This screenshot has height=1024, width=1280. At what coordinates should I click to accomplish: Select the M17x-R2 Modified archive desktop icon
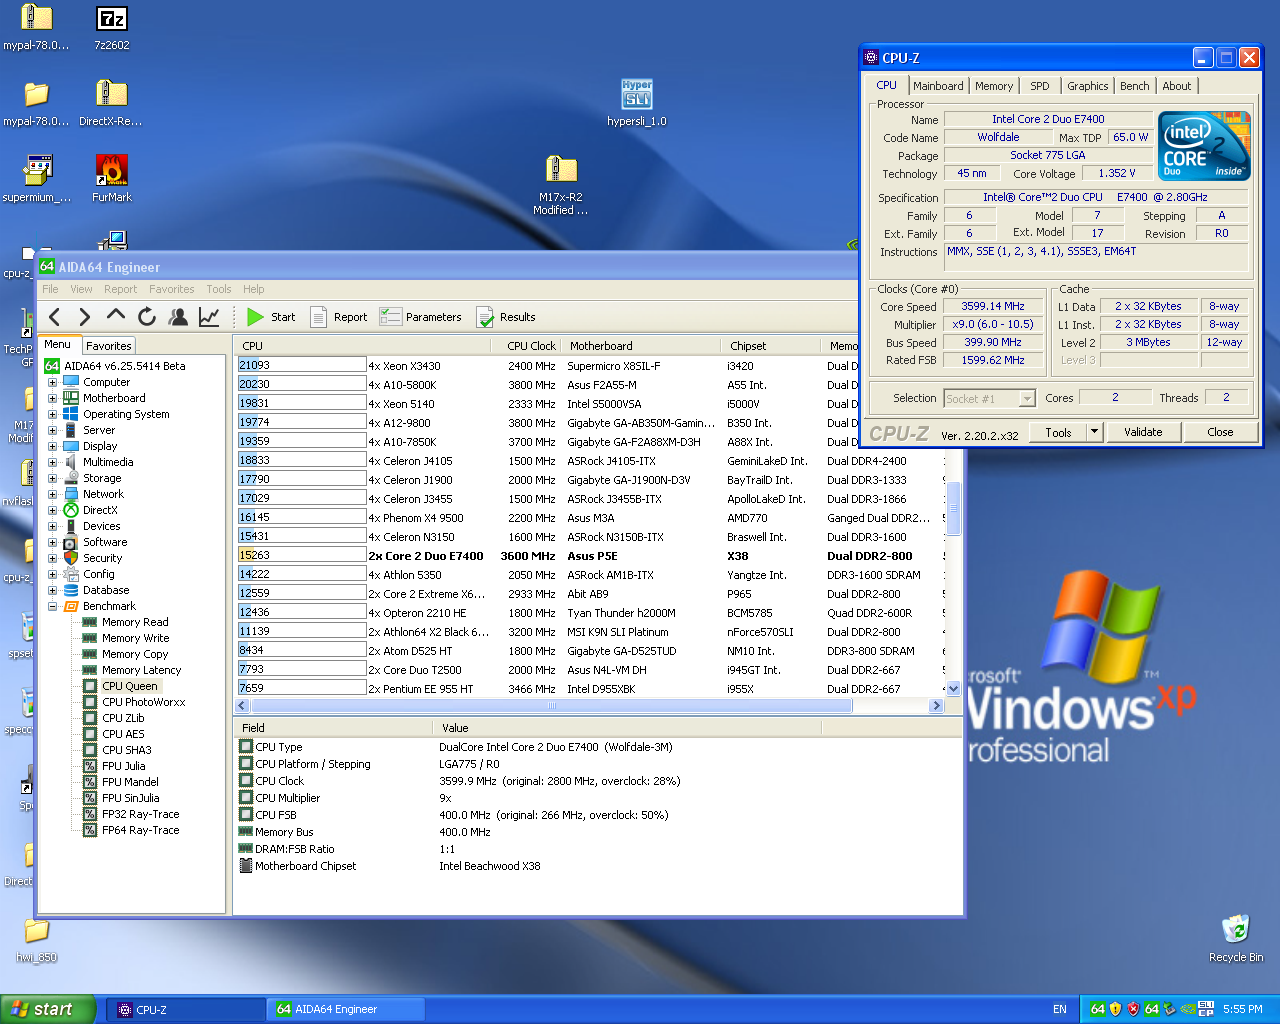pyautogui.click(x=561, y=185)
